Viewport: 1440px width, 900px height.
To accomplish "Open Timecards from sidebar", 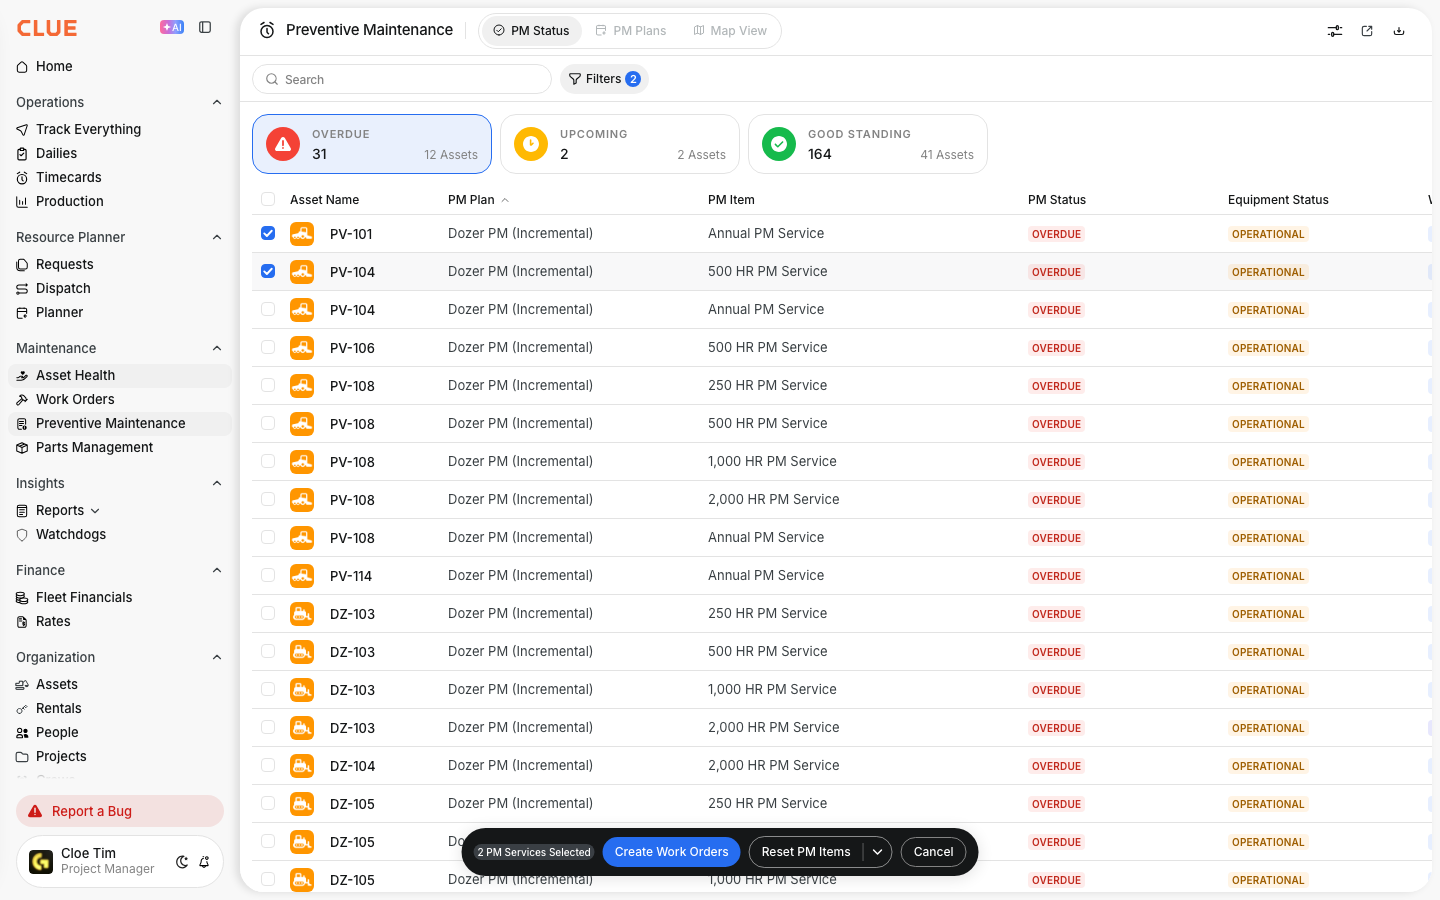I will point(68,177).
